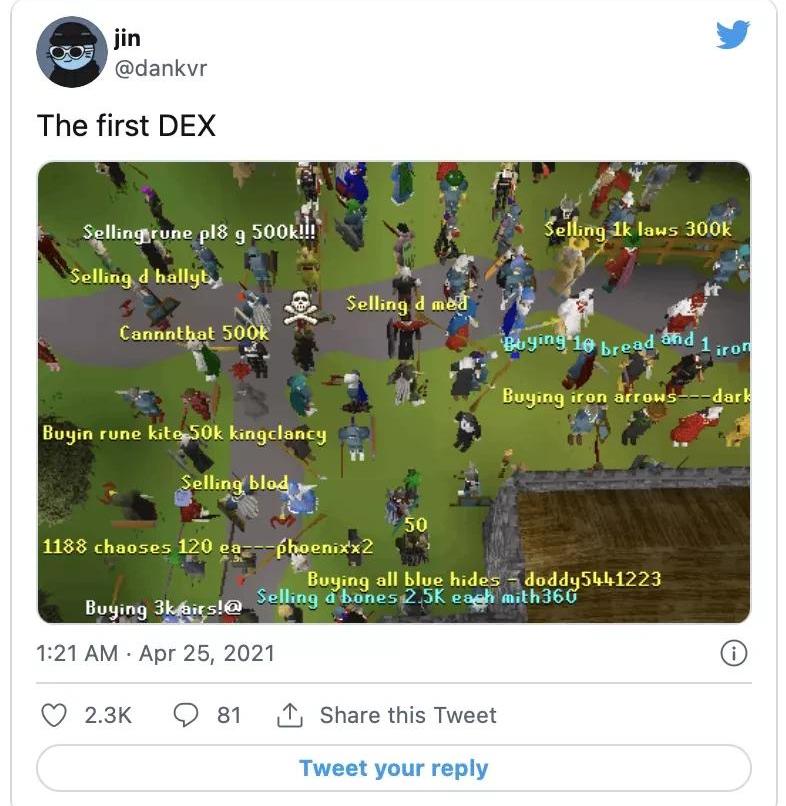Click the 2.3K likes count
Viewport: 786px width, 806px height.
(108, 715)
